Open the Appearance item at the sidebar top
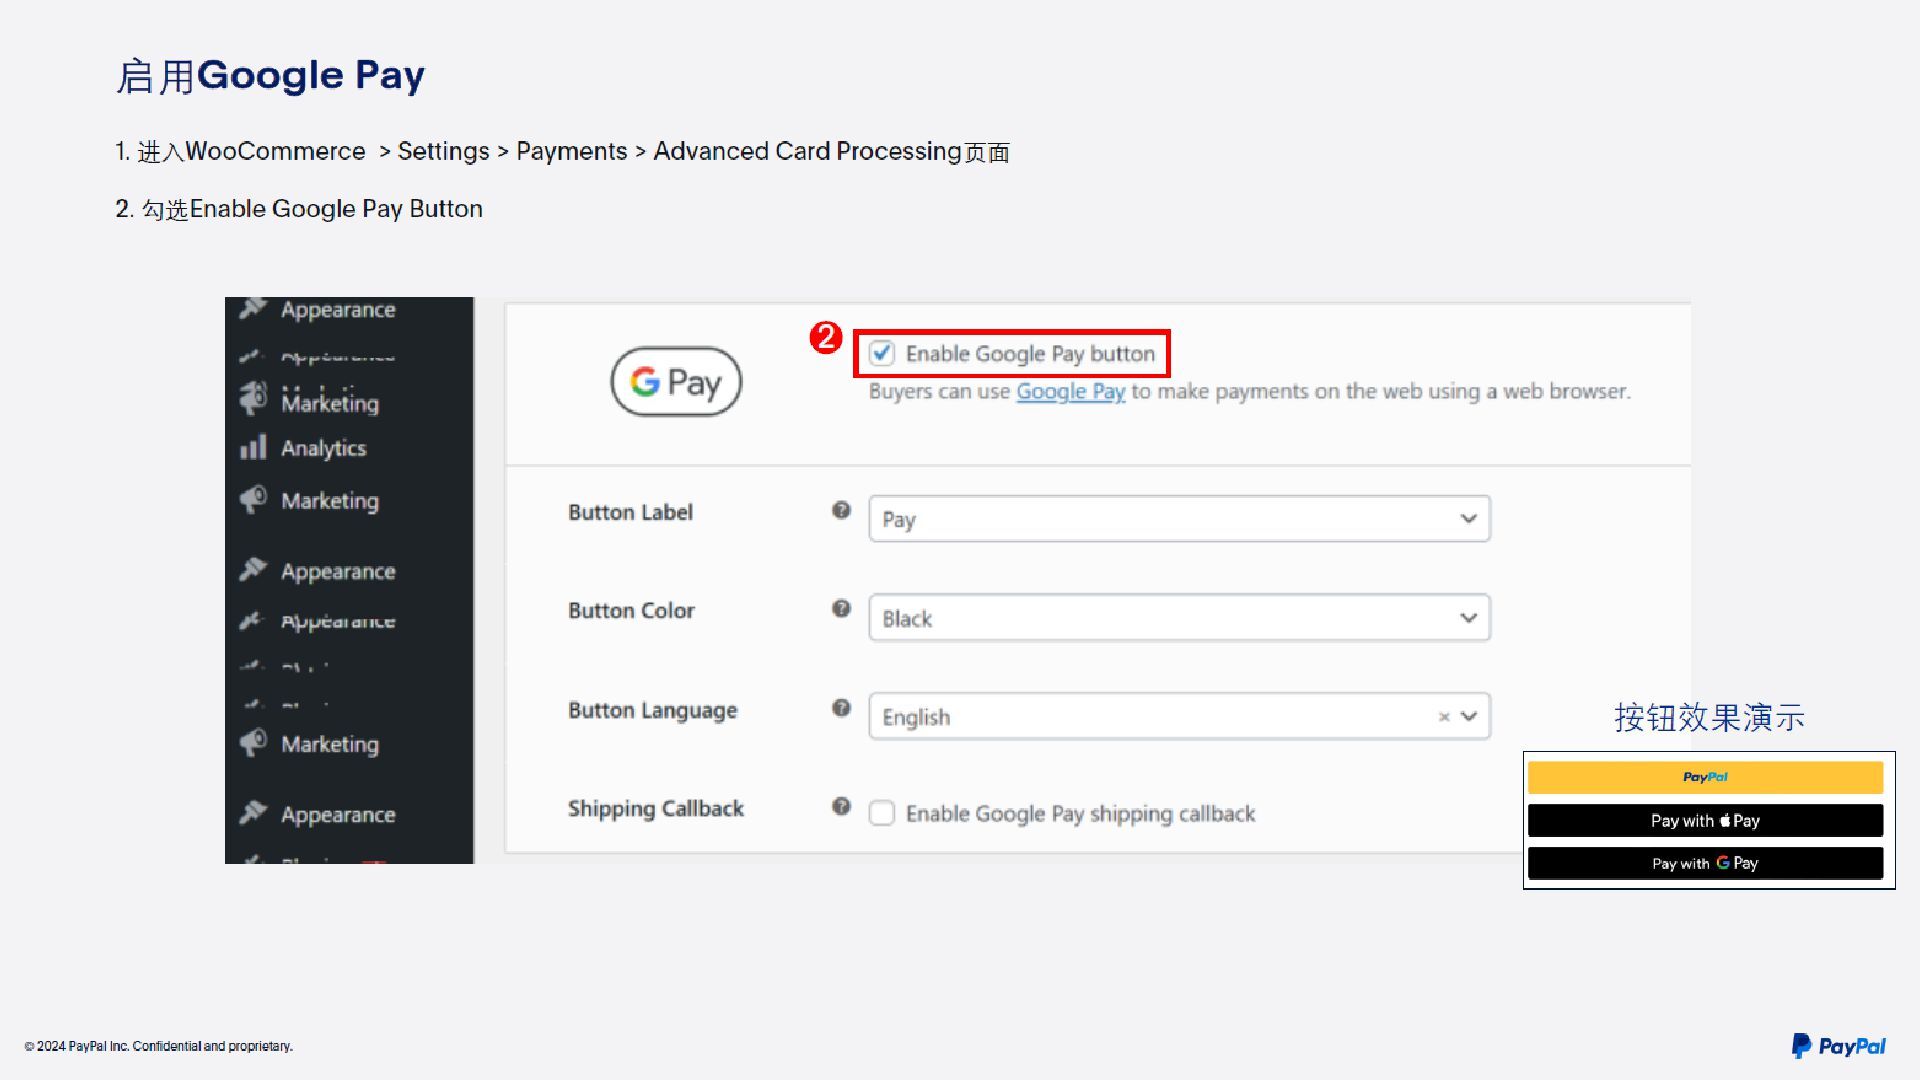 pos(337,310)
